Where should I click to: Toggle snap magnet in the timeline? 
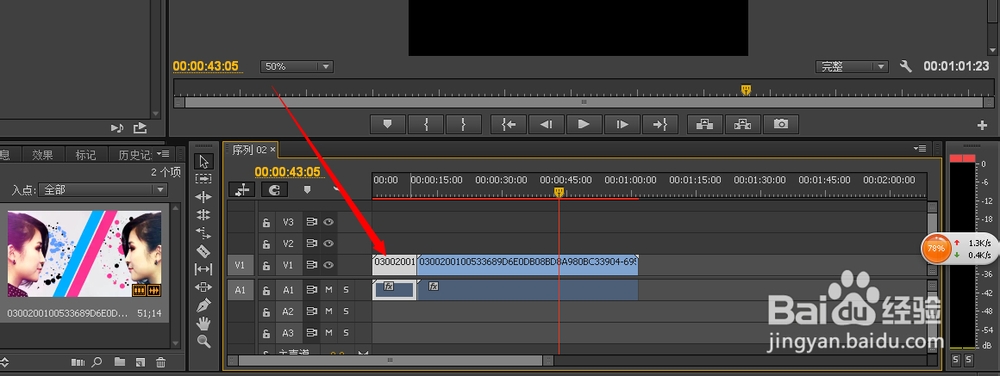[x=274, y=189]
